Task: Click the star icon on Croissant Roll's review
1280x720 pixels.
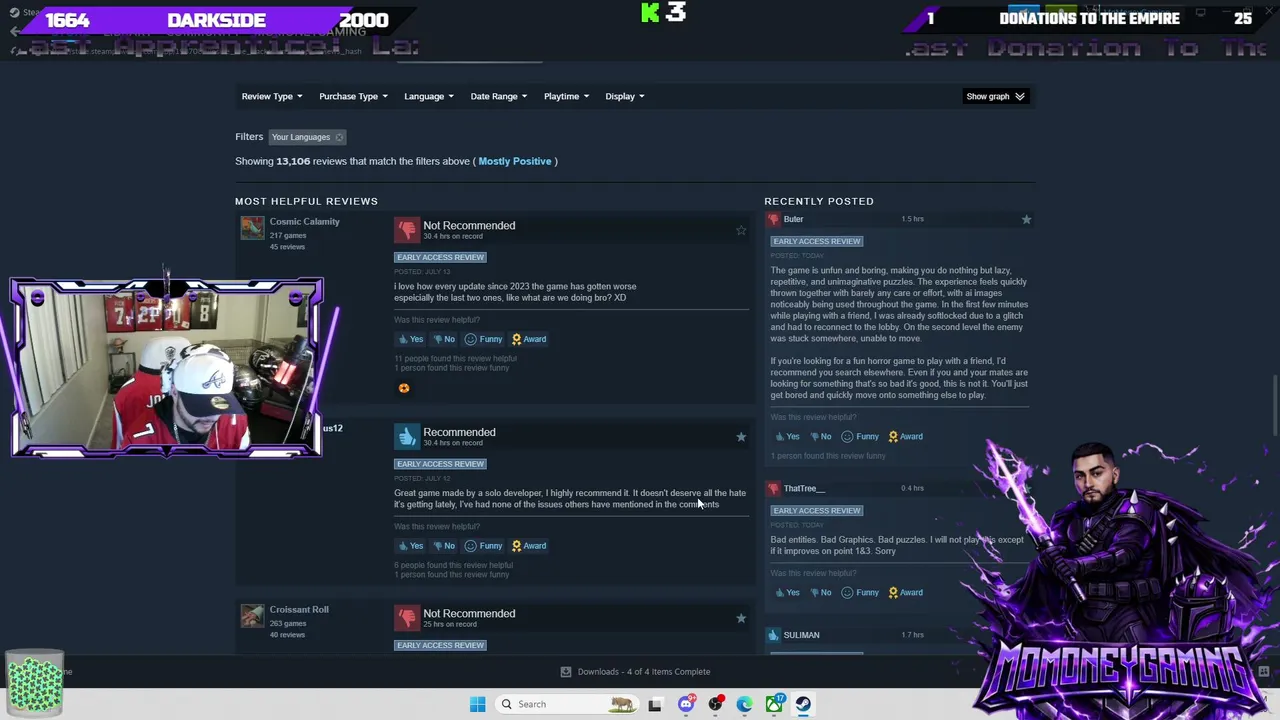Action: pyautogui.click(x=741, y=618)
